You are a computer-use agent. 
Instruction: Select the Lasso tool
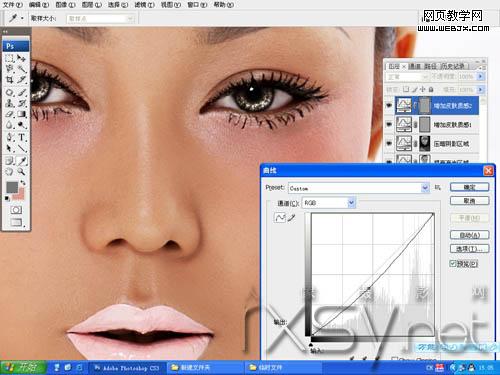pyautogui.click(x=10, y=69)
